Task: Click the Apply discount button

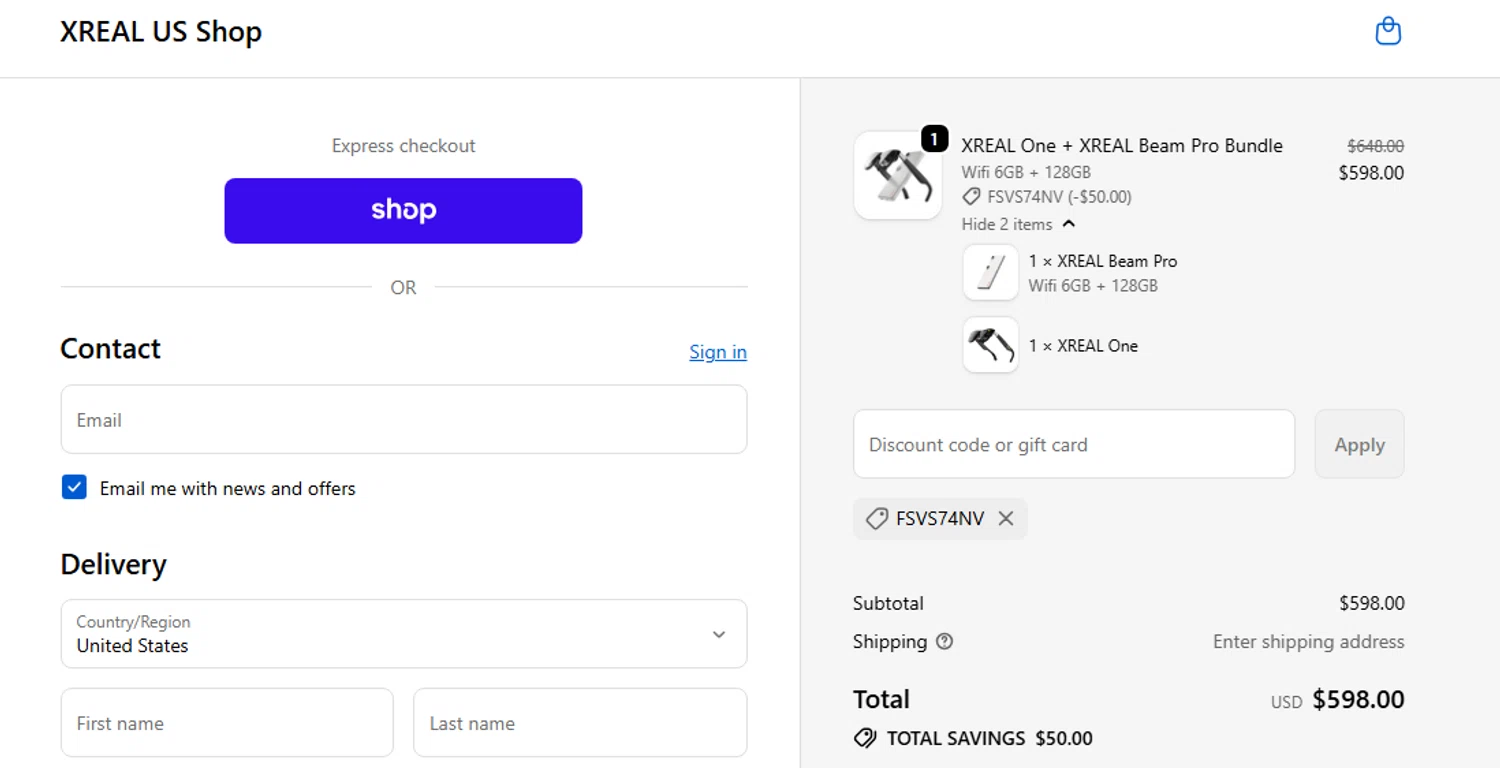Action: point(1359,444)
